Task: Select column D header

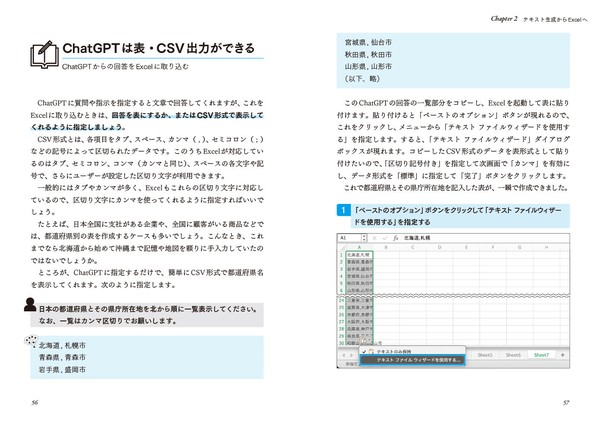Action: [x=439, y=248]
